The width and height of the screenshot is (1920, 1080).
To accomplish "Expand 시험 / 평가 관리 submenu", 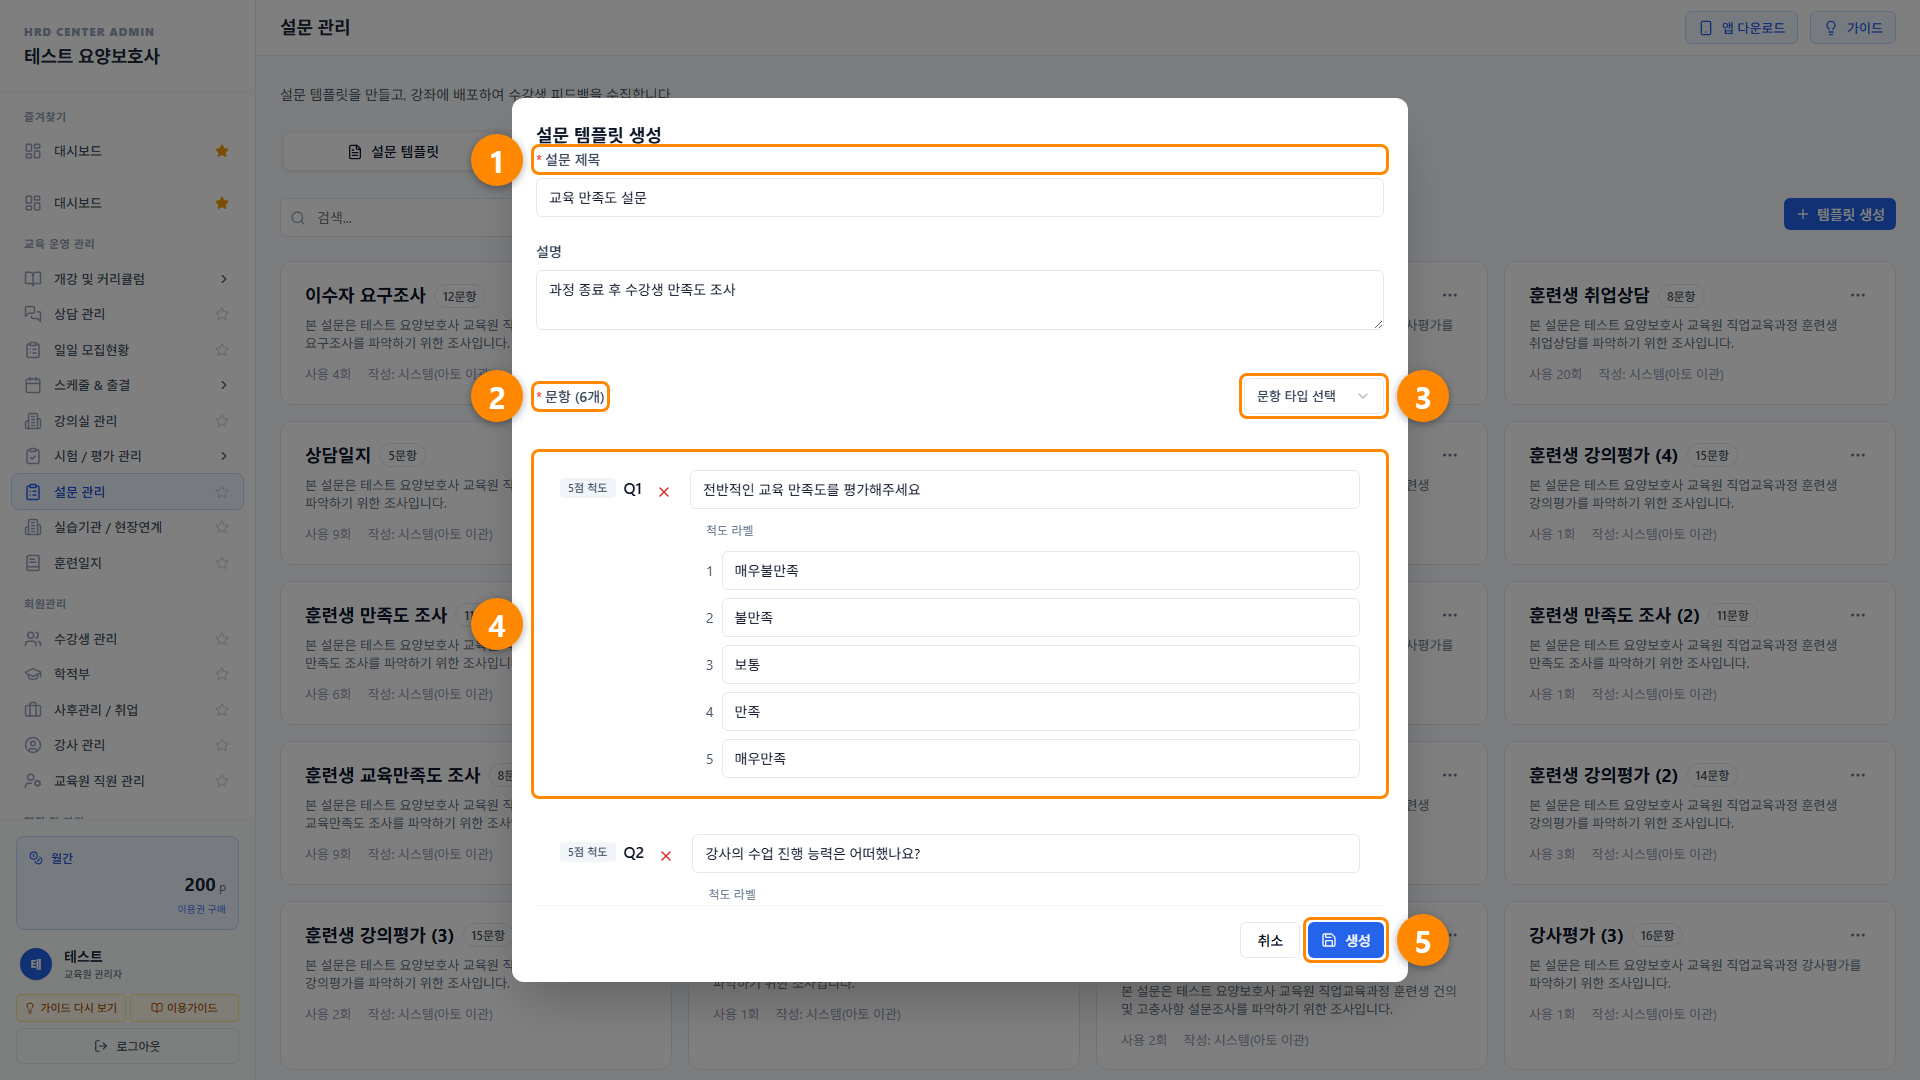I will tap(224, 456).
